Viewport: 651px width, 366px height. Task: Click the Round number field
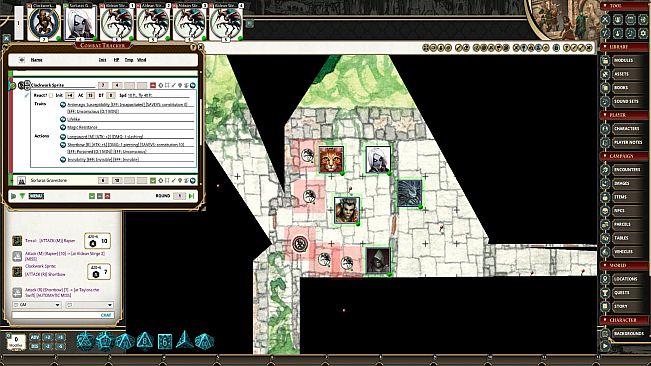coord(179,196)
